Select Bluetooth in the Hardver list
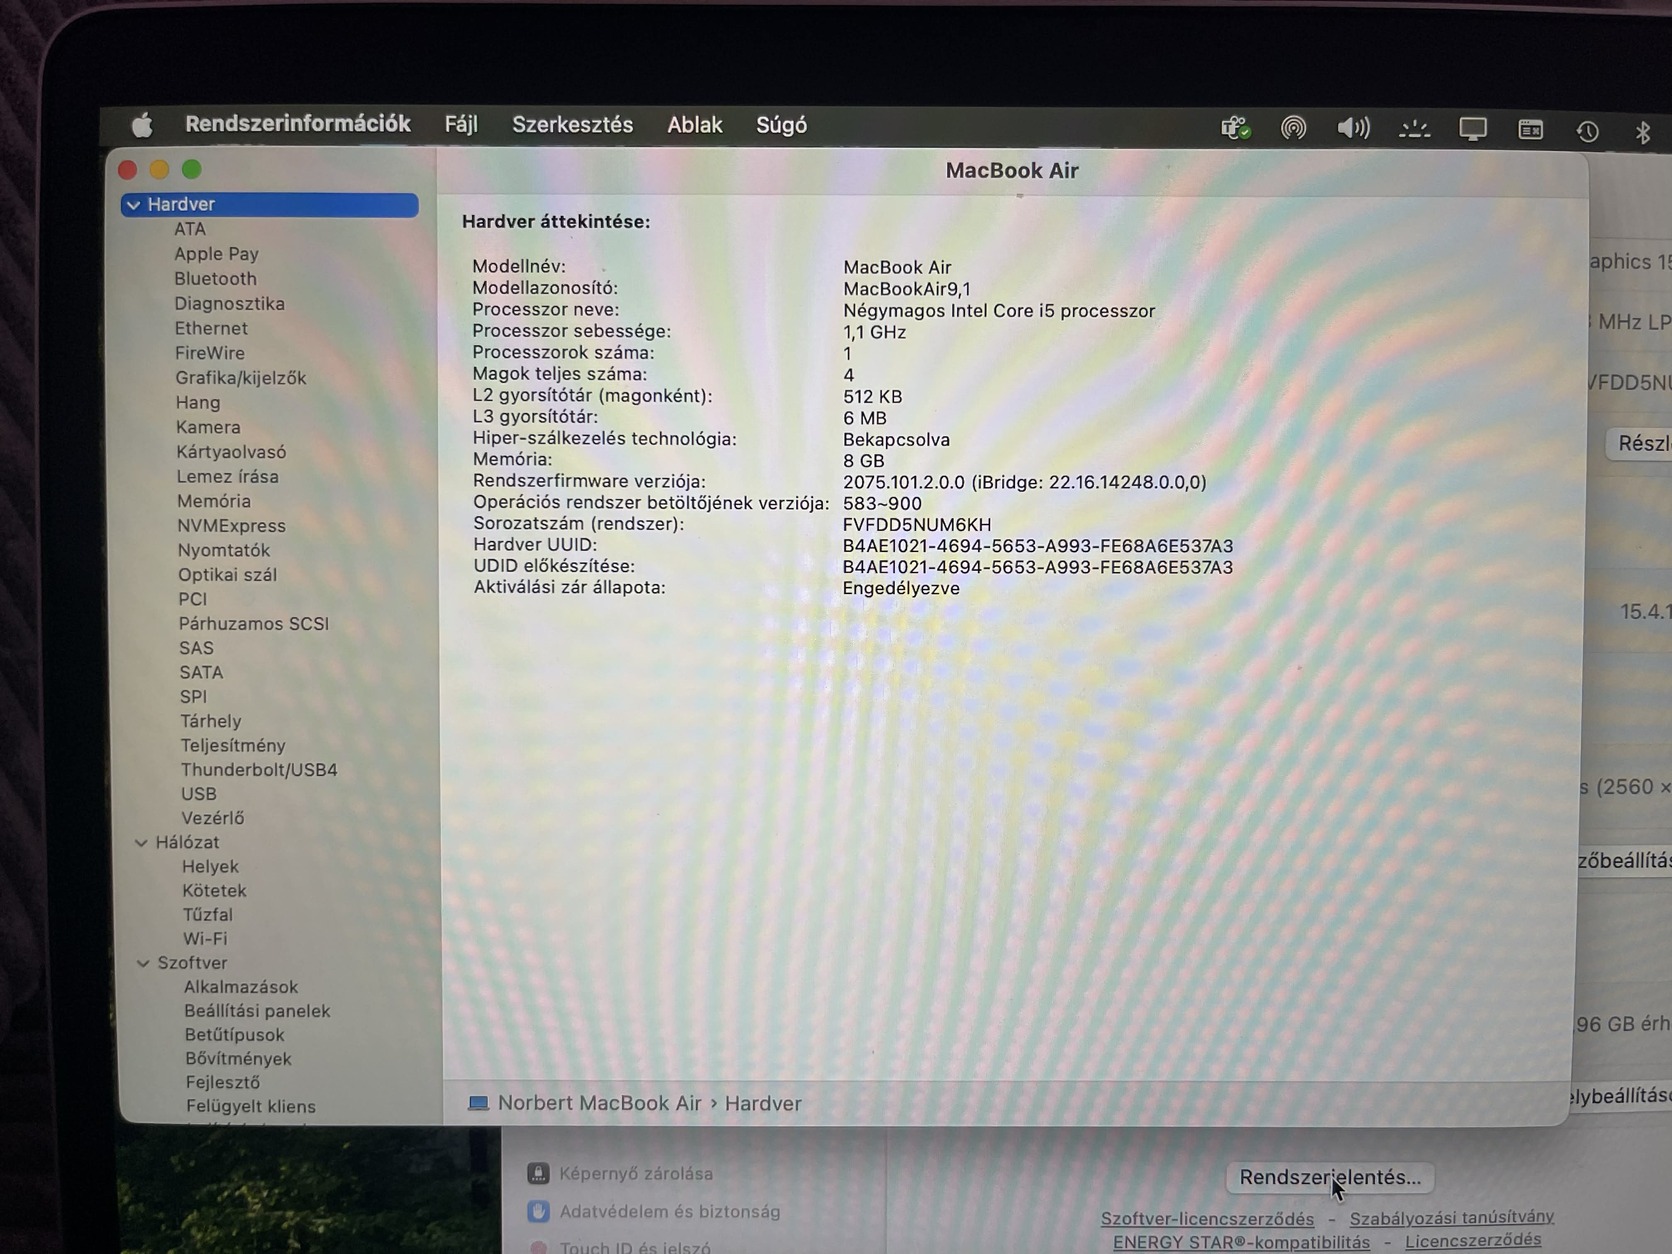Viewport: 1672px width, 1254px height. coord(215,279)
